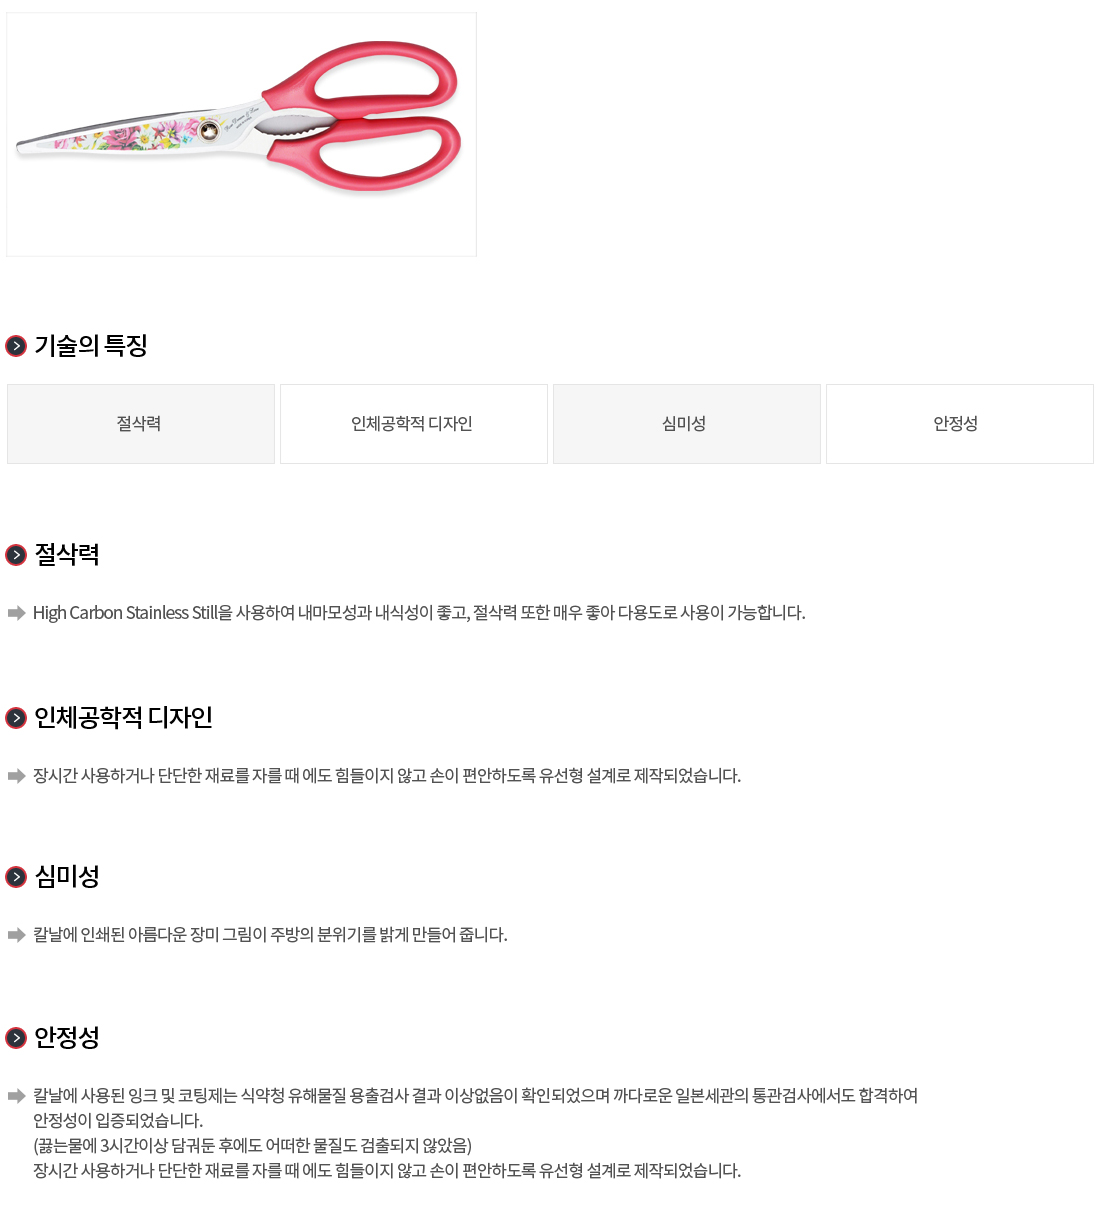The width and height of the screenshot is (1100, 1224).
Task: Click the circle chevron icon beside 절삭력 heading
Action: pyautogui.click(x=16, y=555)
